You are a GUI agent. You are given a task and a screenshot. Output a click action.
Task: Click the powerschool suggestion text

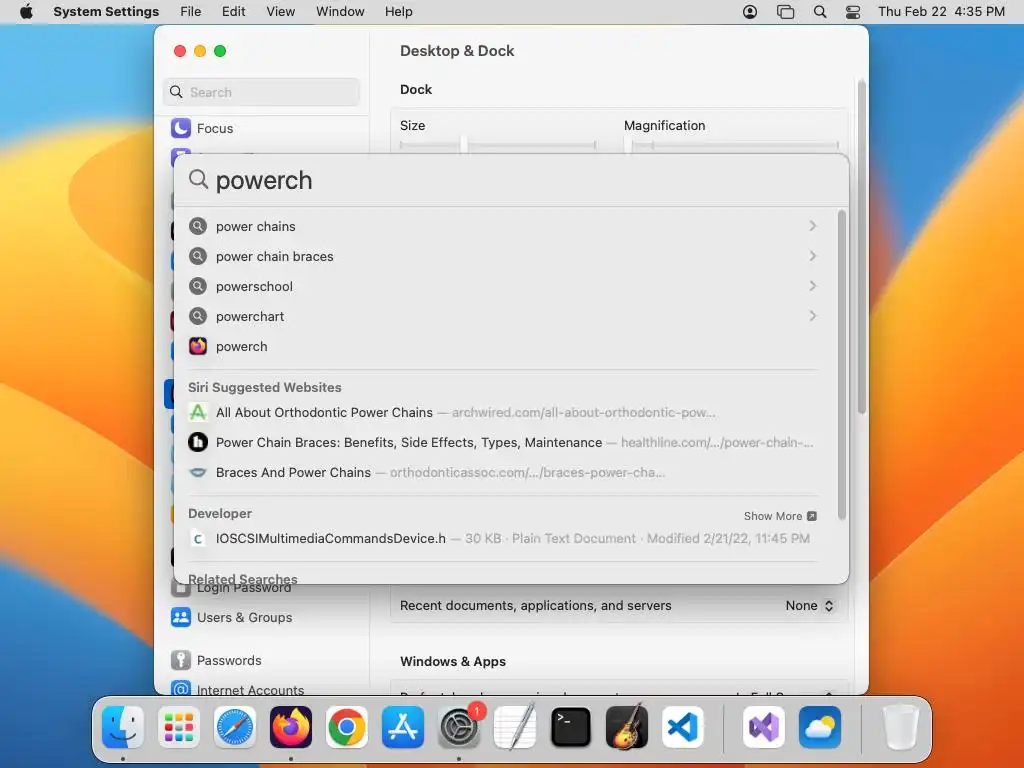coord(254,286)
